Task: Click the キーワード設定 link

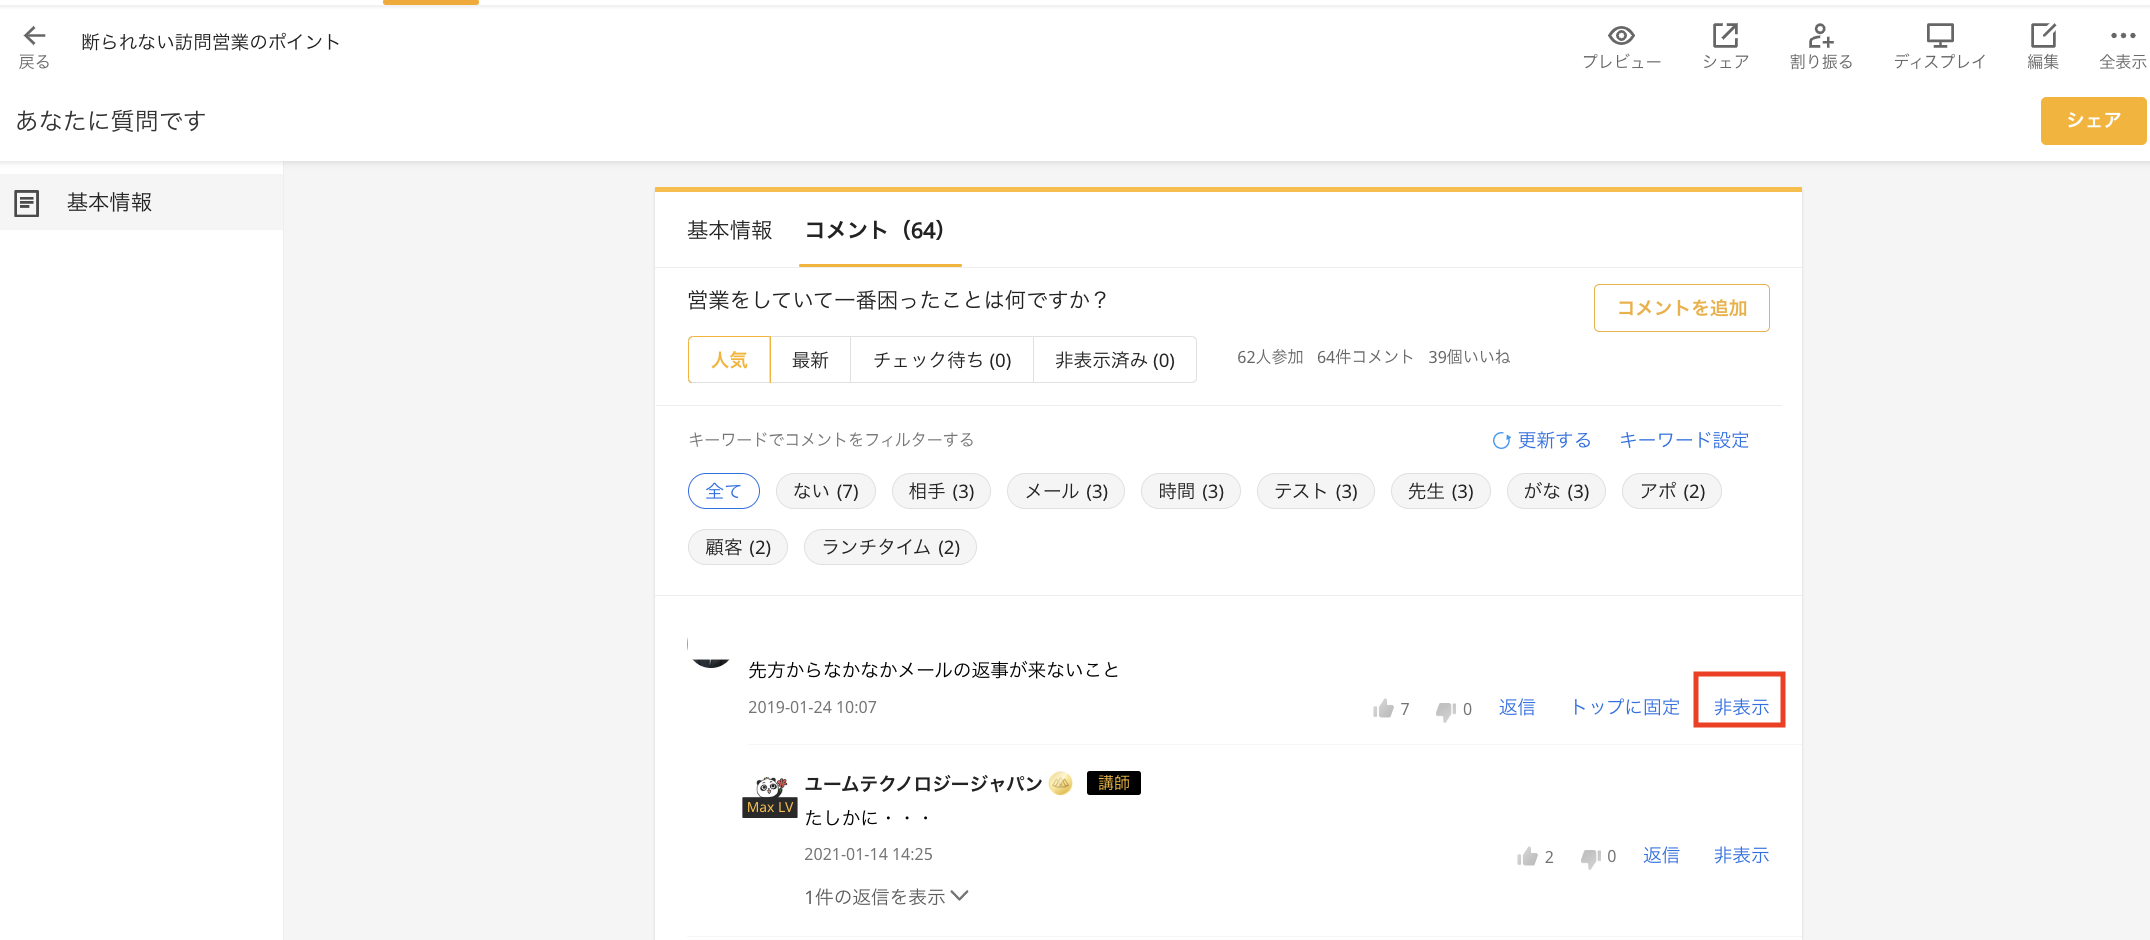Action: pos(1684,440)
